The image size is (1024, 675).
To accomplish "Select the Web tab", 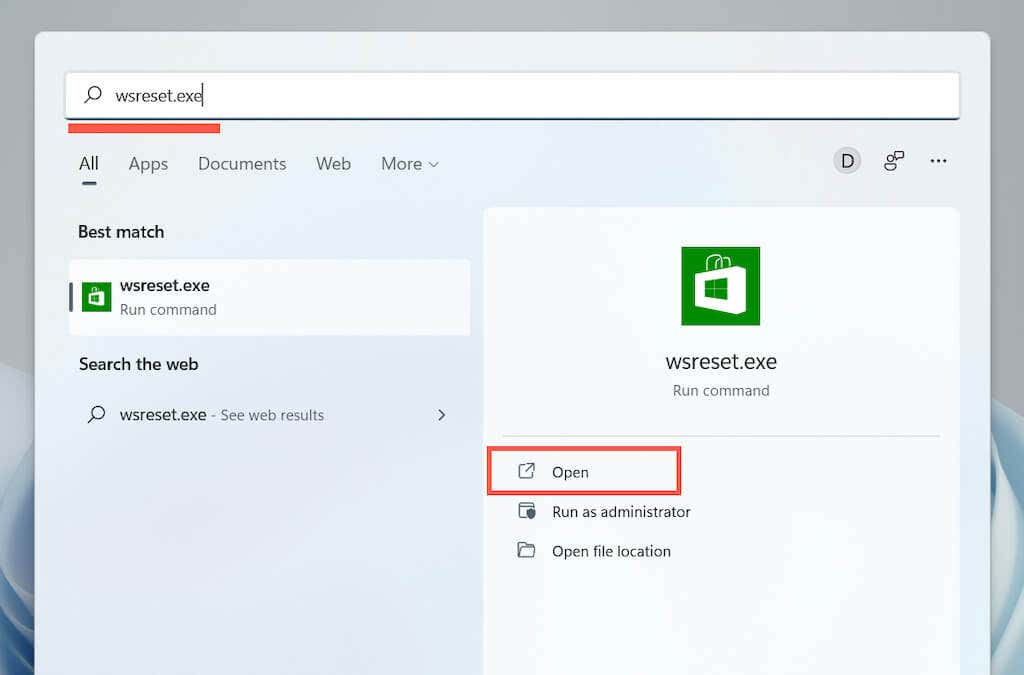I will [333, 164].
